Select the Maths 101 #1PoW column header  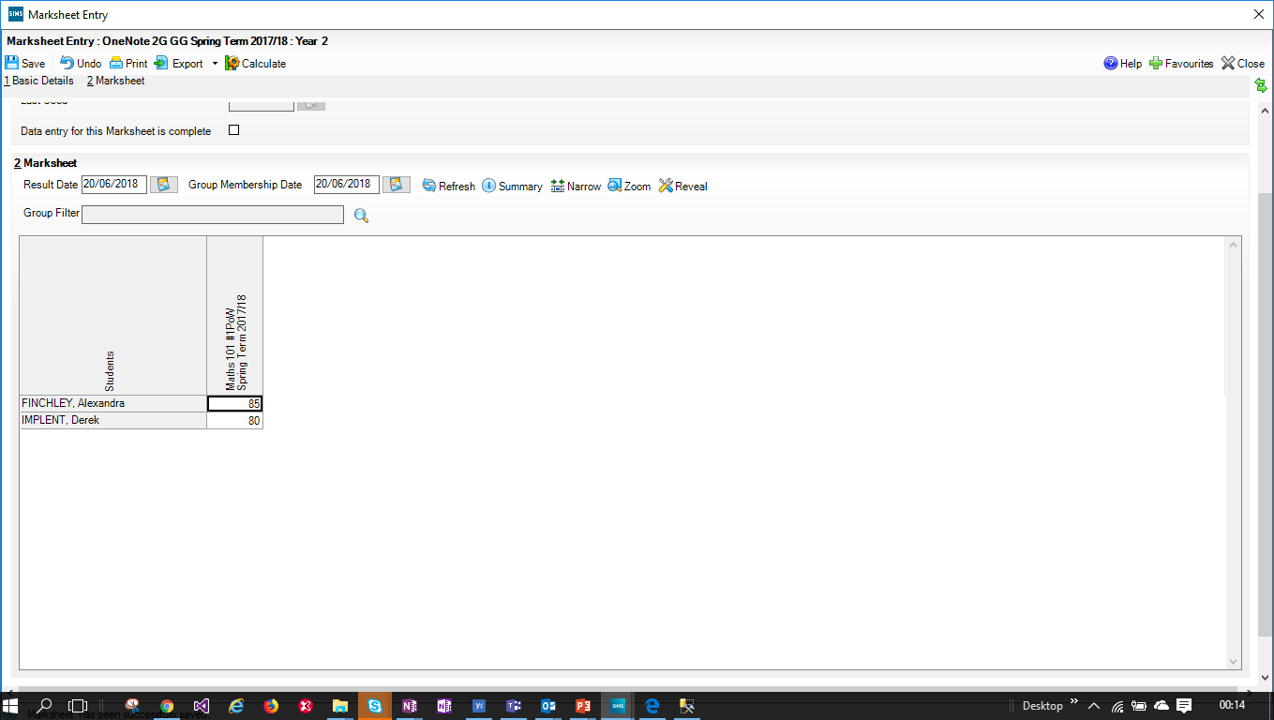pos(235,316)
